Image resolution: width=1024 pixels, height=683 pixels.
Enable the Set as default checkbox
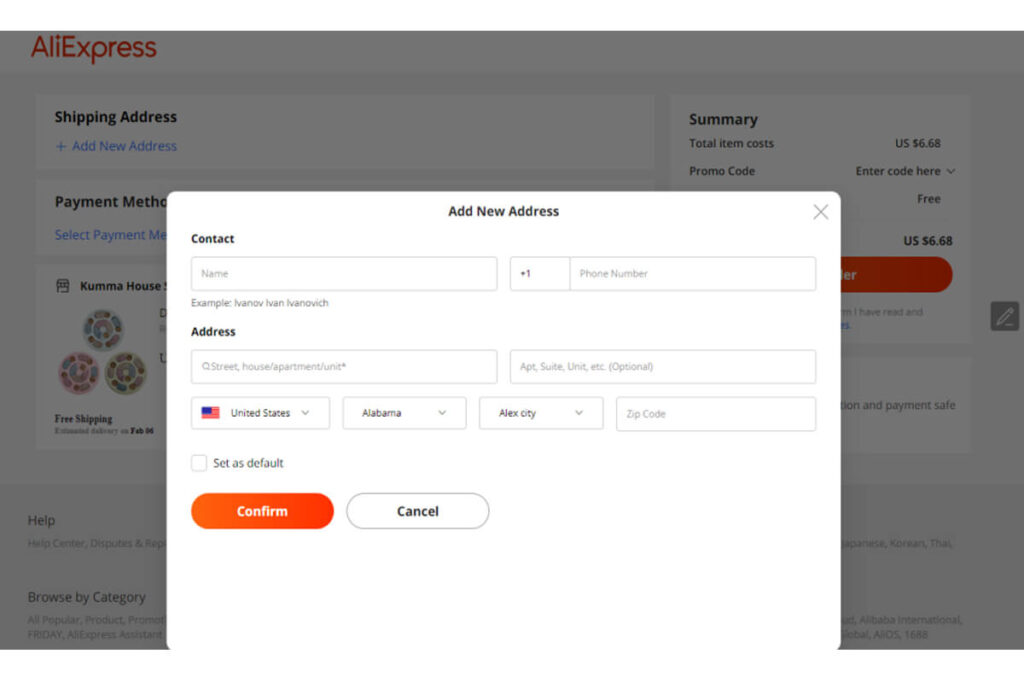tap(200, 463)
